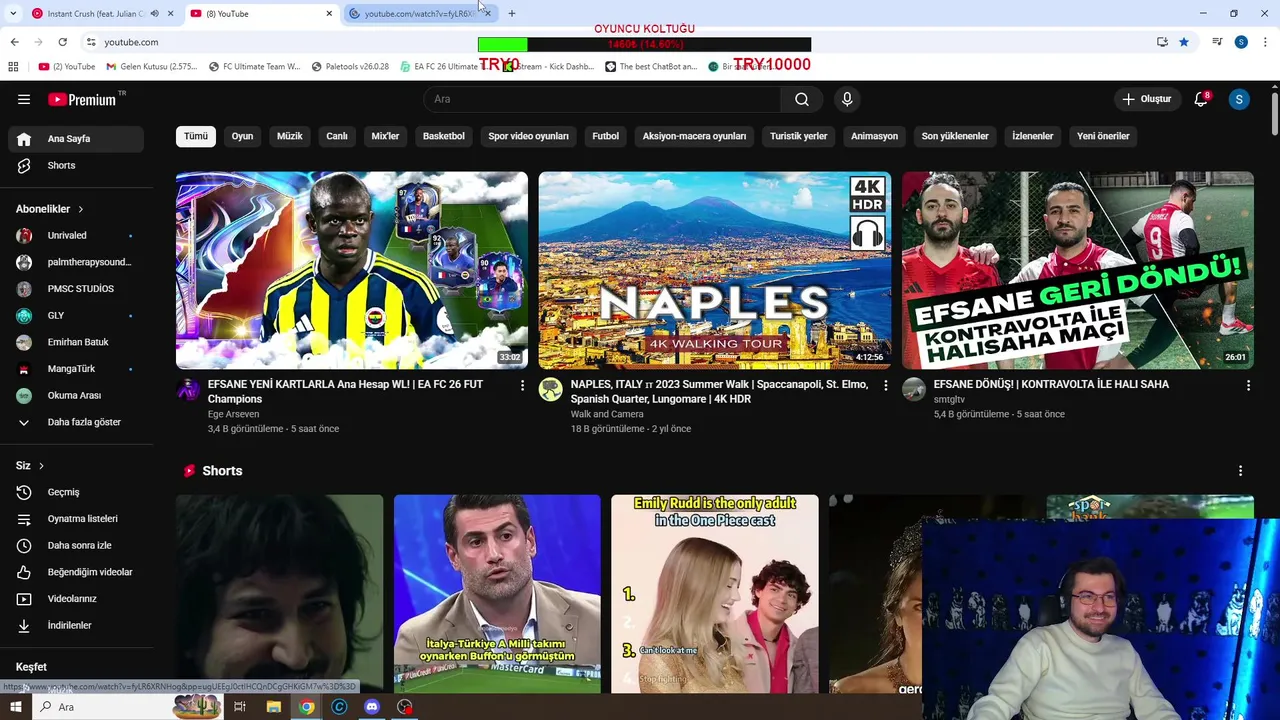This screenshot has width=1280, height=720.
Task: Open the palmtherapysound channel
Action: click(x=76, y=262)
